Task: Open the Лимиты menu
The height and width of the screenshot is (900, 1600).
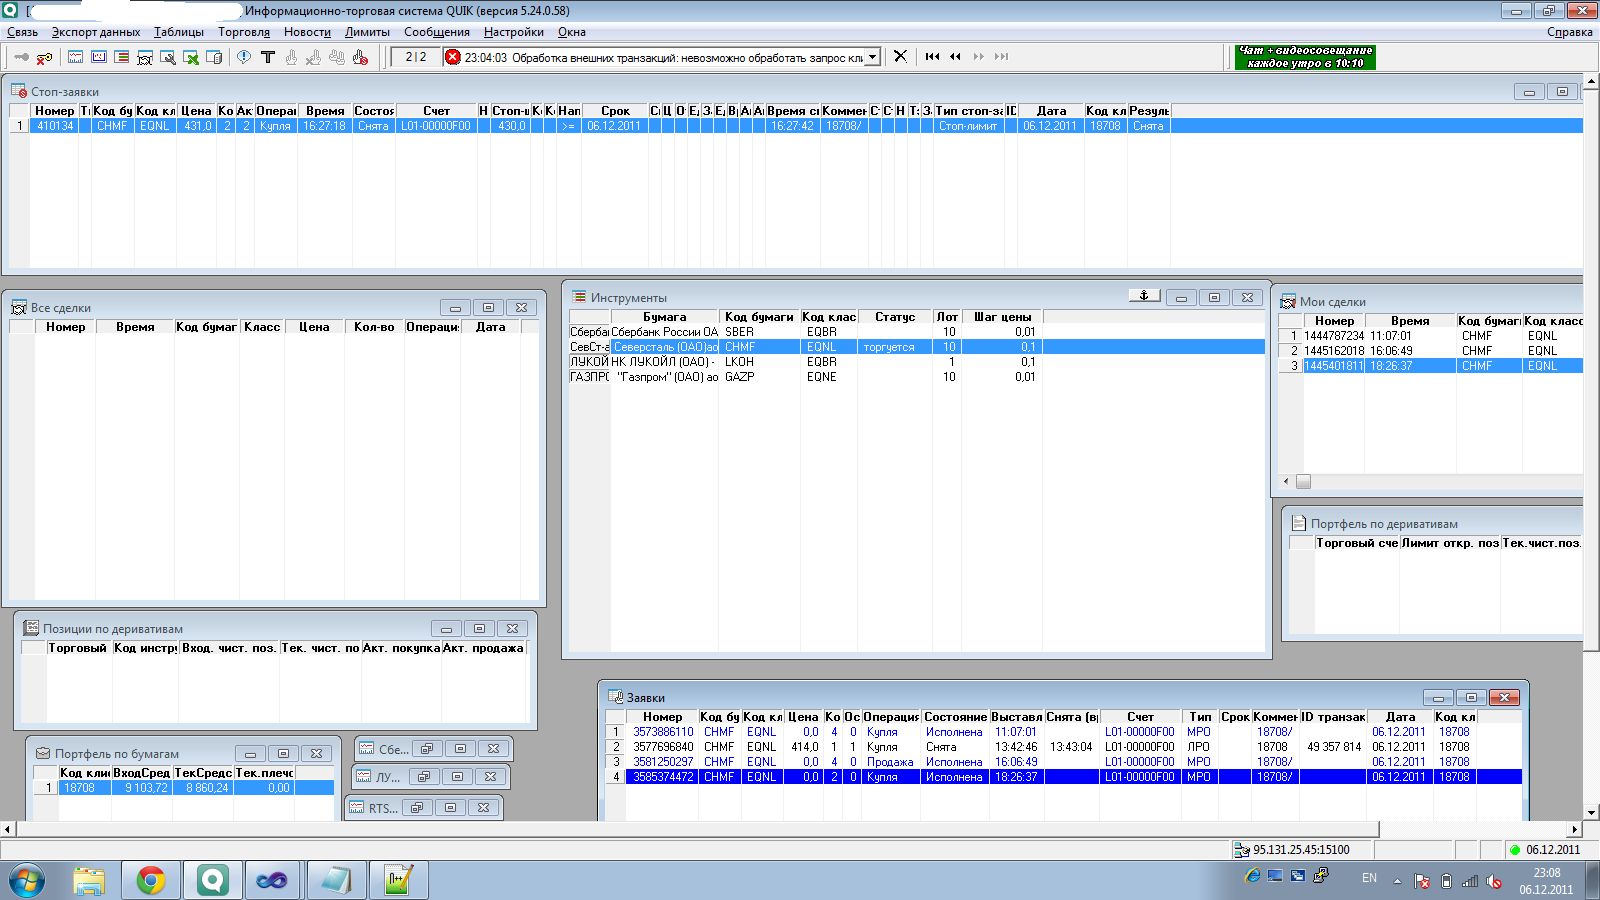Action: (367, 32)
